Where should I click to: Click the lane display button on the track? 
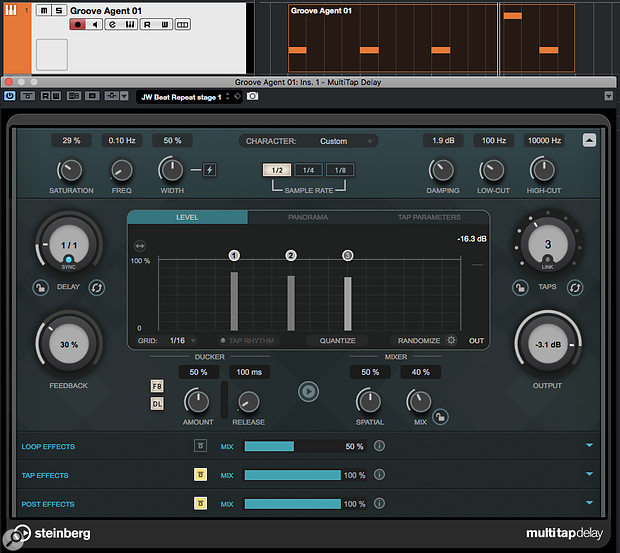[x=182, y=25]
